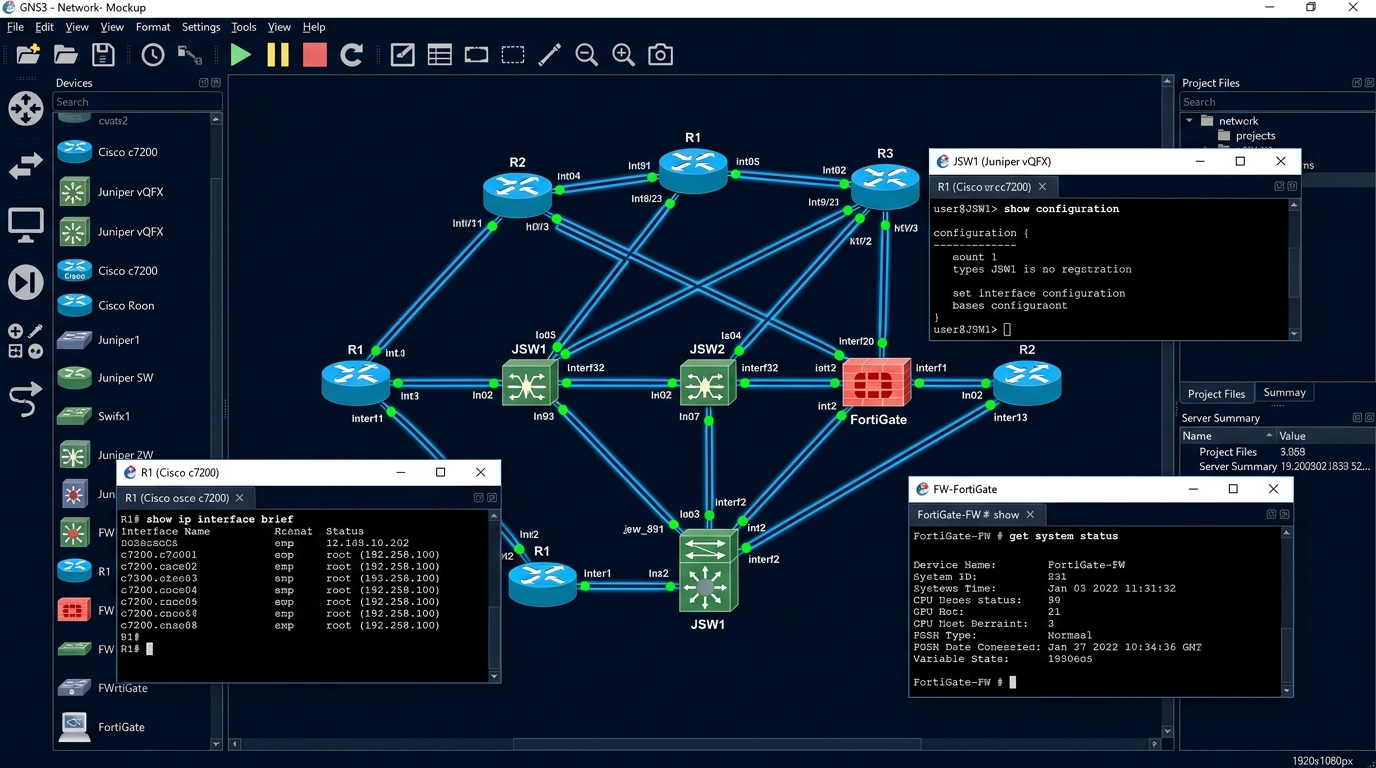Viewport: 1376px width, 768px height.
Task: Open the File menu
Action: point(15,27)
